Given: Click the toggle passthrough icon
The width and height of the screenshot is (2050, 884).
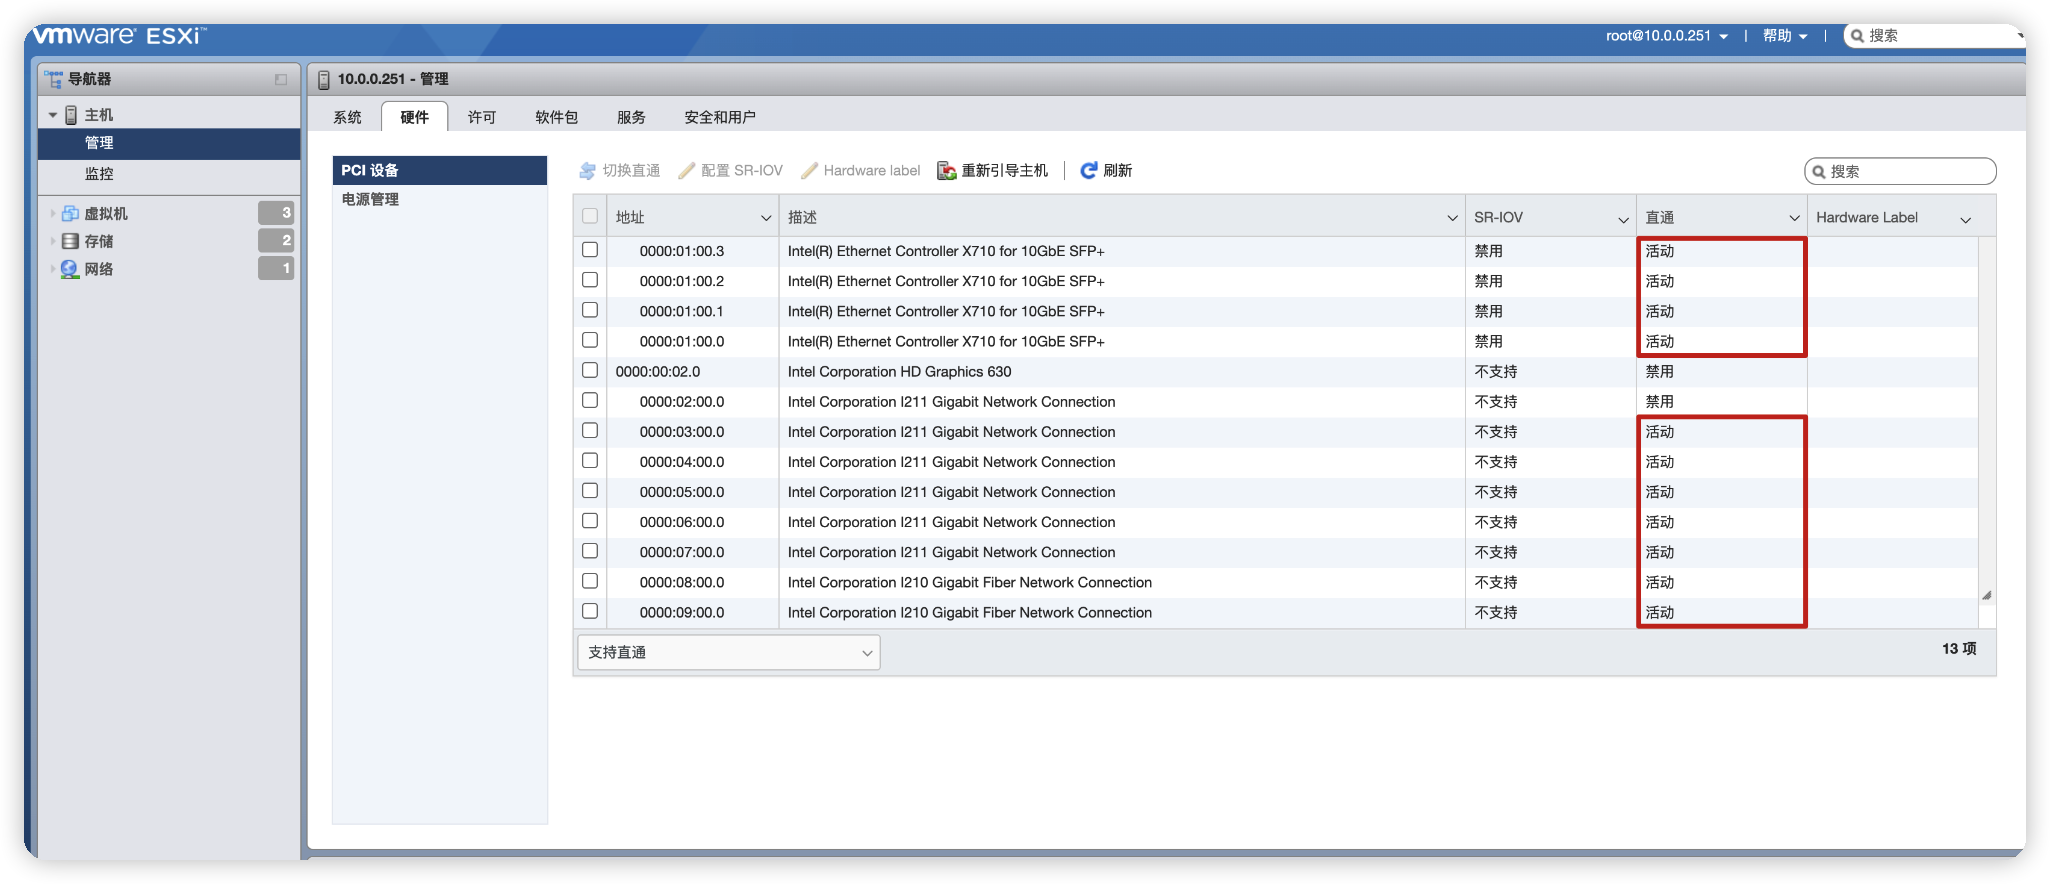Looking at the screenshot, I should pos(587,171).
